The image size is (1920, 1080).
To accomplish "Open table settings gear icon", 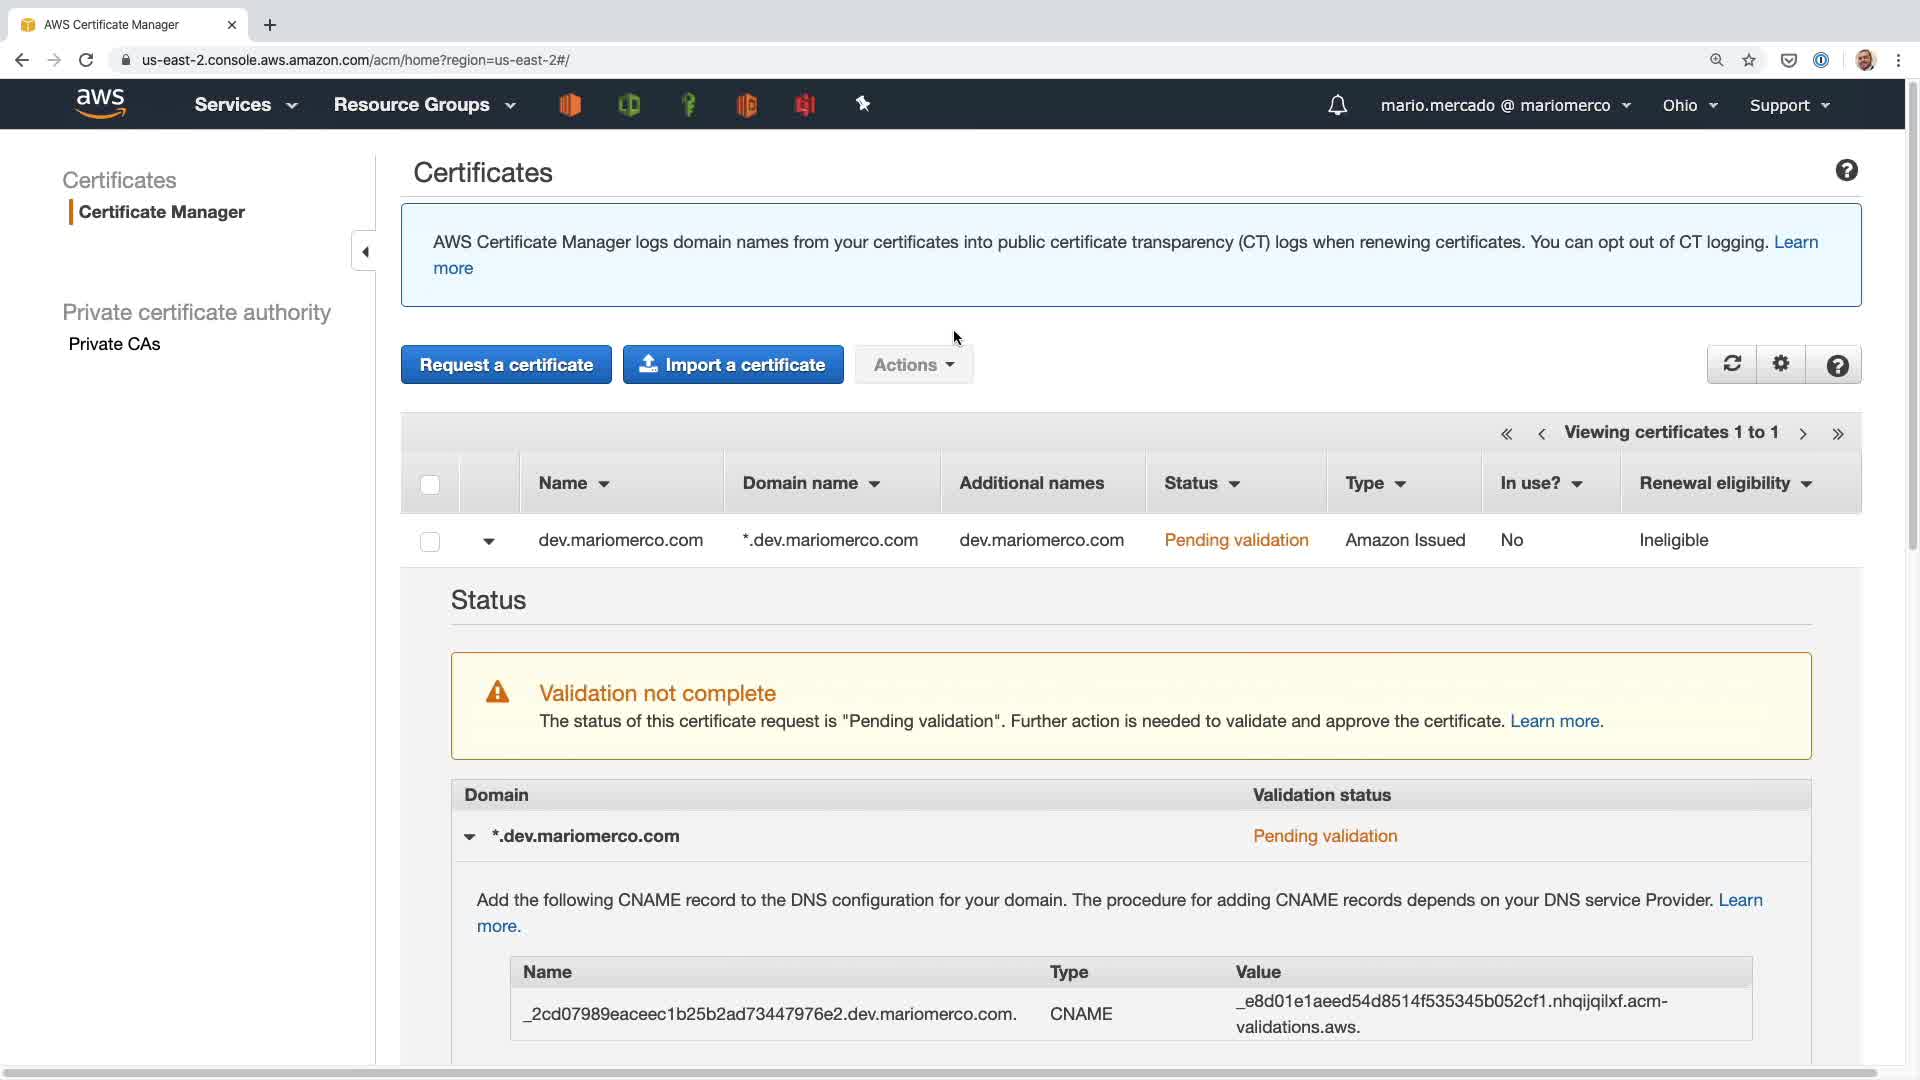I will 1781,365.
